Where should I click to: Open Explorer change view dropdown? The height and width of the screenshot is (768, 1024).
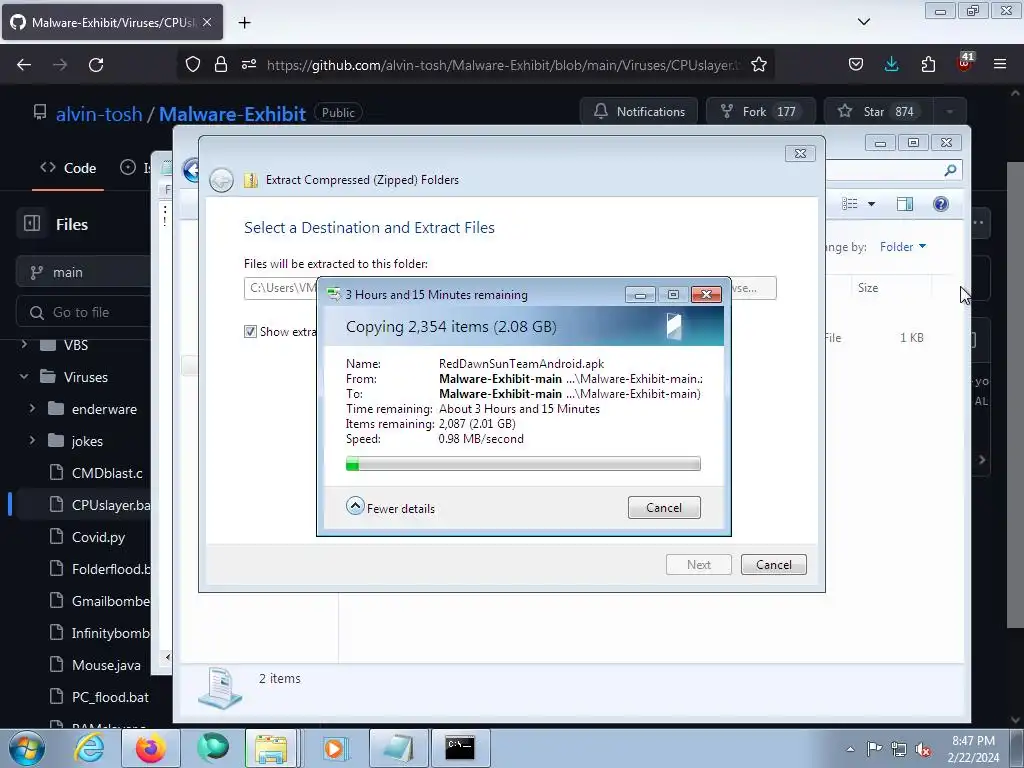click(871, 204)
